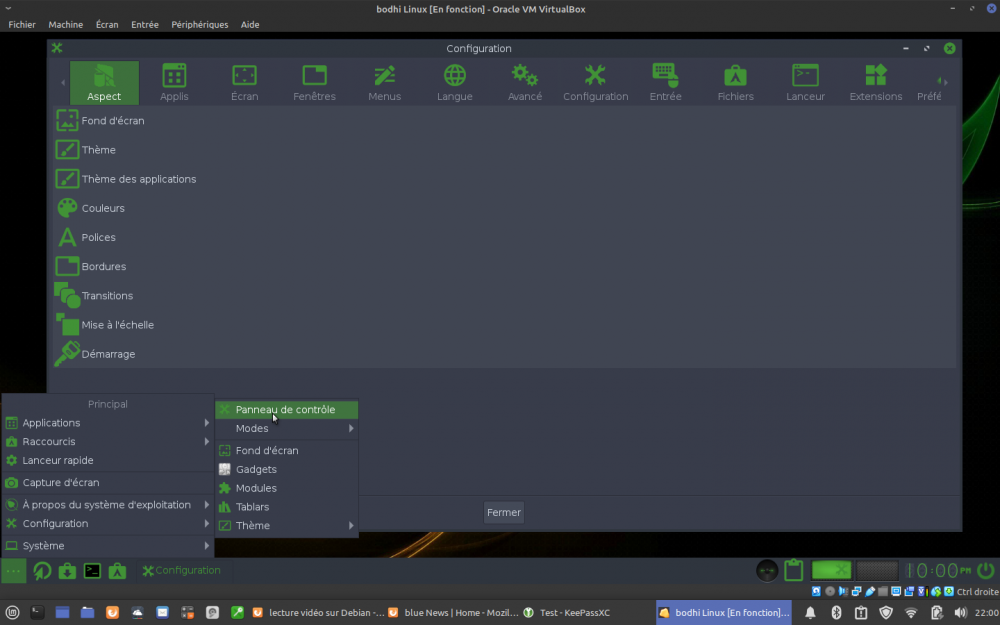Launch the terminal icon in Bodhi shelf
Image resolution: width=1000 pixels, height=625 pixels.
tap(92, 571)
